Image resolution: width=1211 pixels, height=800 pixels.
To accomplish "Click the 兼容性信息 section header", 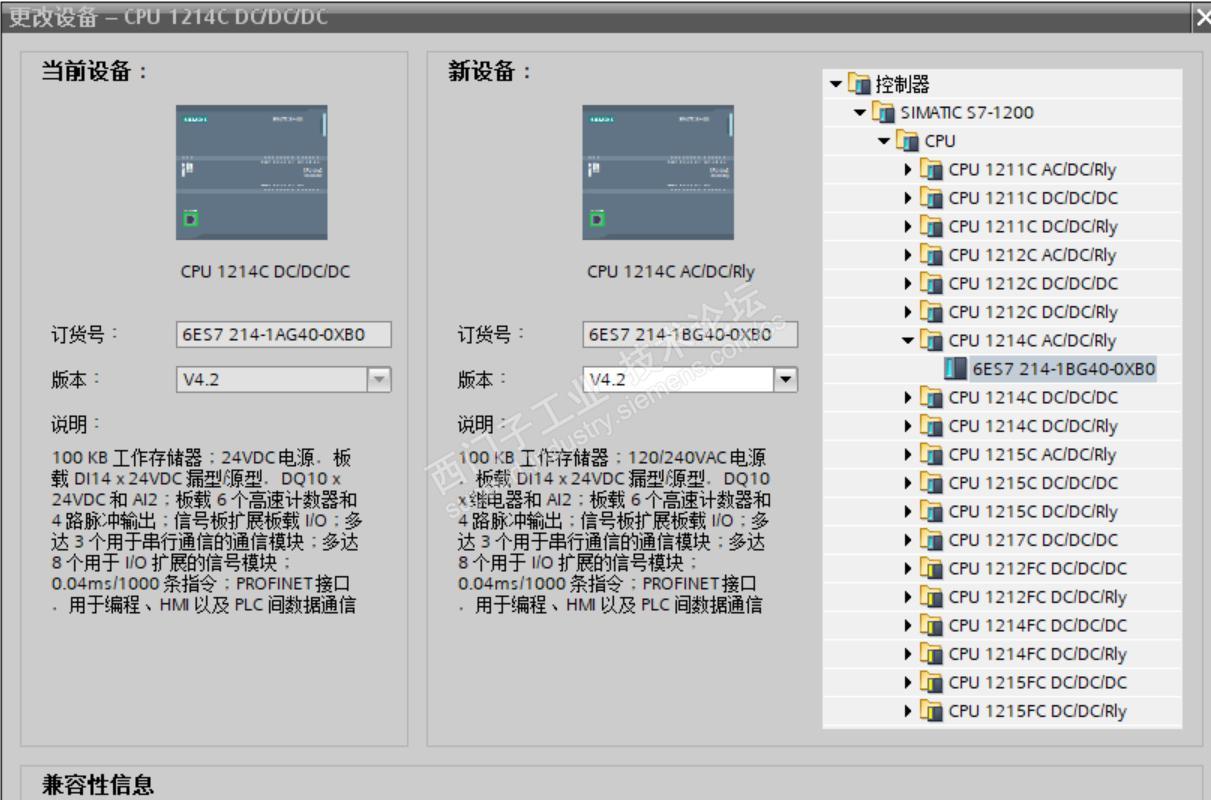I will (x=98, y=785).
